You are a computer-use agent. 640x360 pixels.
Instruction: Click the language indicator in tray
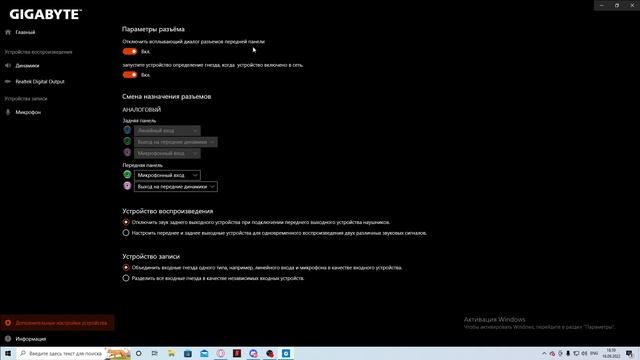click(x=594, y=353)
